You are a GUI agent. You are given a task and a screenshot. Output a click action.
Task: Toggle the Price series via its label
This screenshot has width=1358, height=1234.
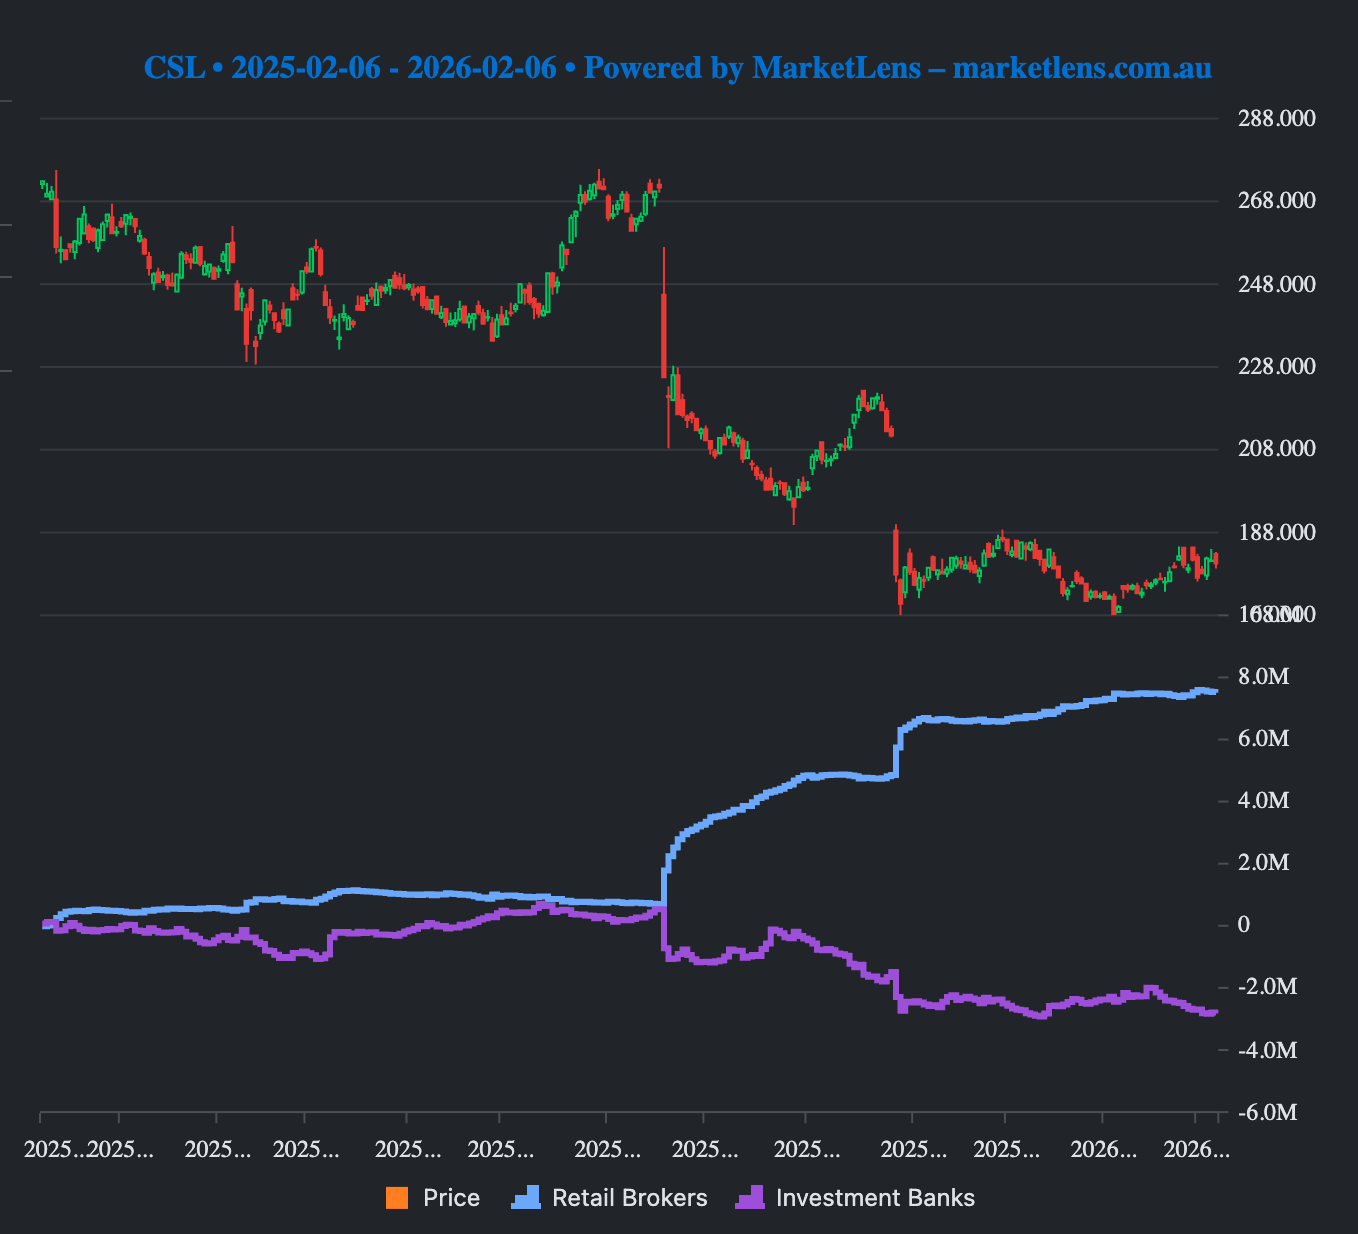pyautogui.click(x=451, y=1198)
